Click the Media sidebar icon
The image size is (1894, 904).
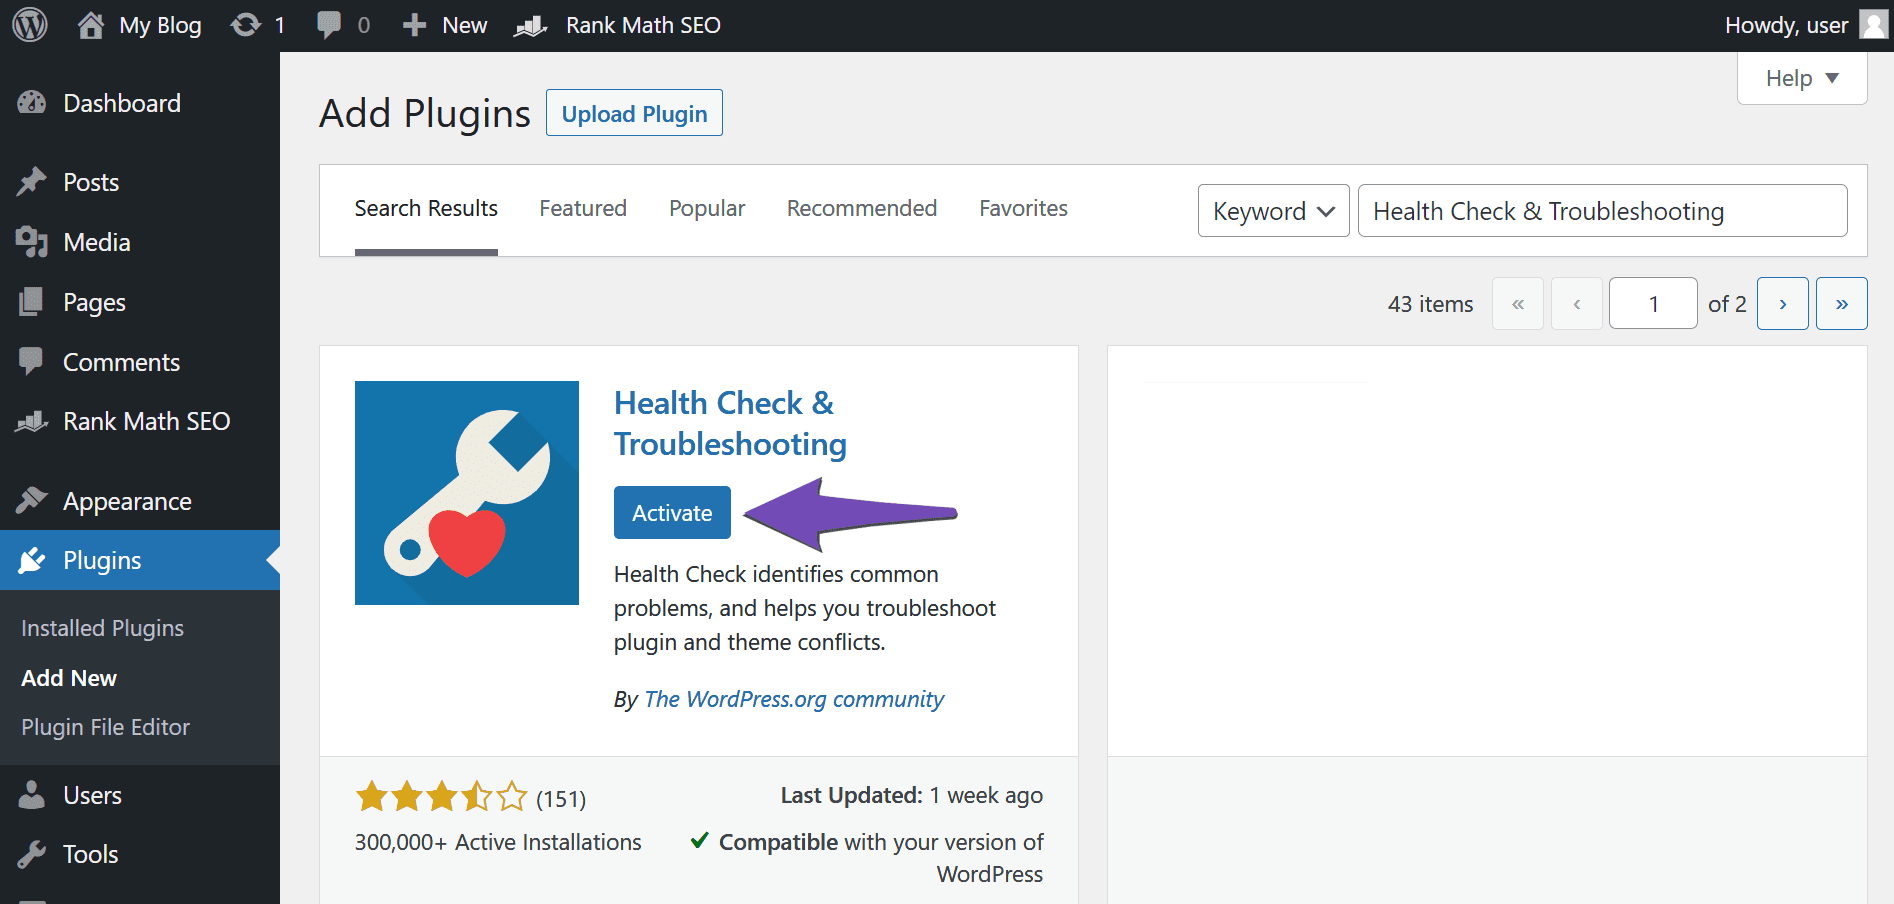[x=32, y=242]
